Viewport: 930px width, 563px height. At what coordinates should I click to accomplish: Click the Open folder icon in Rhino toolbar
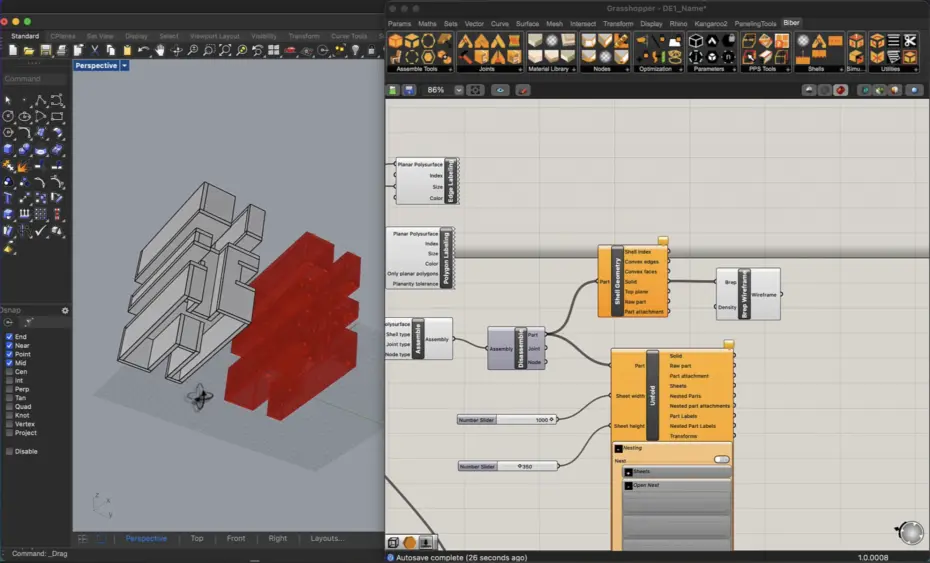[x=28, y=51]
